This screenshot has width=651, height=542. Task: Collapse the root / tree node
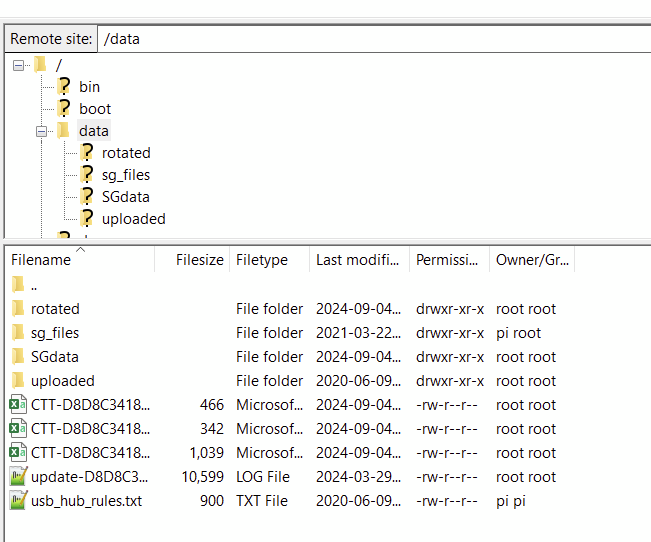19,65
